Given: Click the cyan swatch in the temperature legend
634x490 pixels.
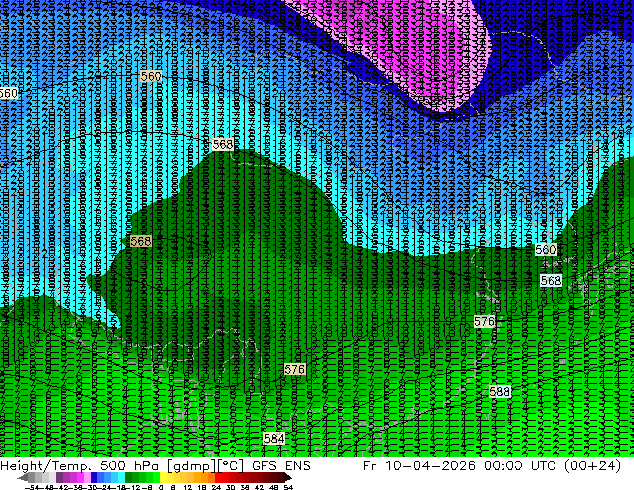Looking at the screenshot, I should (x=121, y=477).
